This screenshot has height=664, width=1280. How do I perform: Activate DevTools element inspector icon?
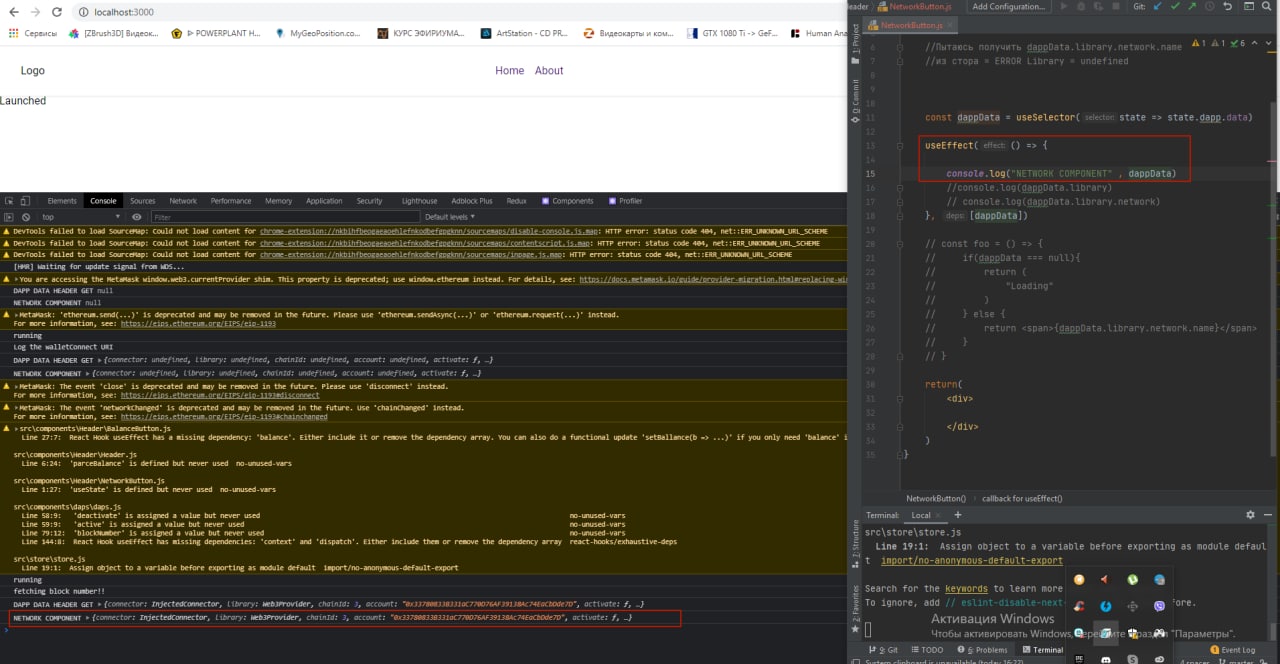tap(10, 201)
